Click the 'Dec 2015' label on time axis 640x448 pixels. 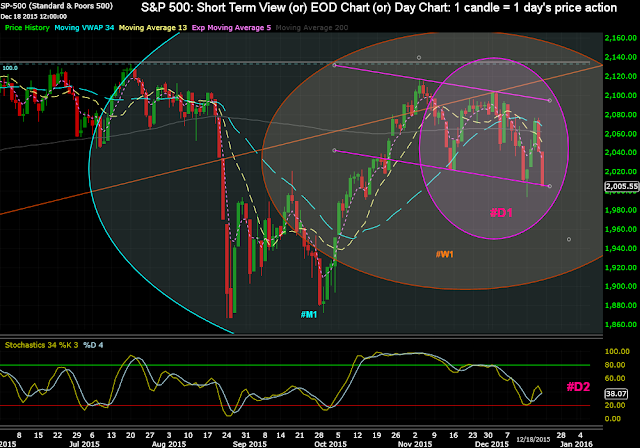point(491,444)
